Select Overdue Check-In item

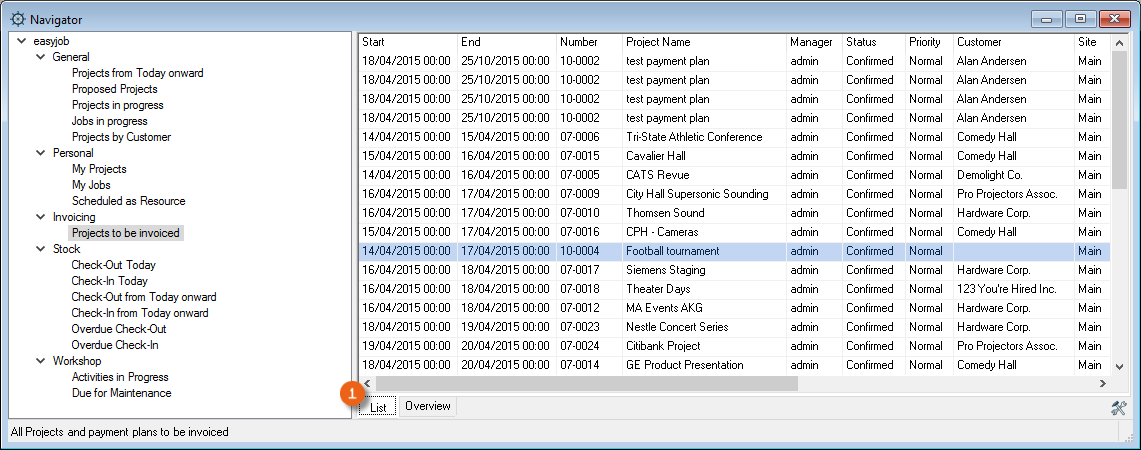[x=114, y=345]
